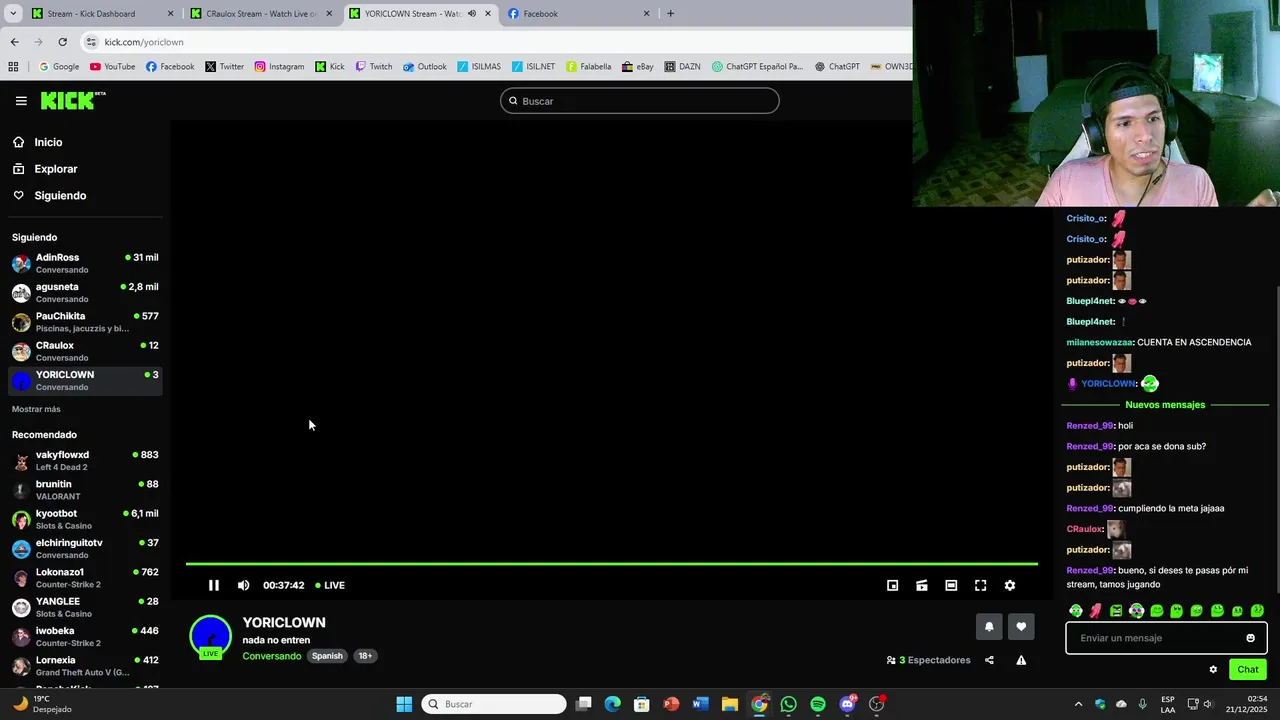The height and width of the screenshot is (720, 1280).
Task: Open AdinRoss channel from Siguiendo list
Action: [85, 263]
